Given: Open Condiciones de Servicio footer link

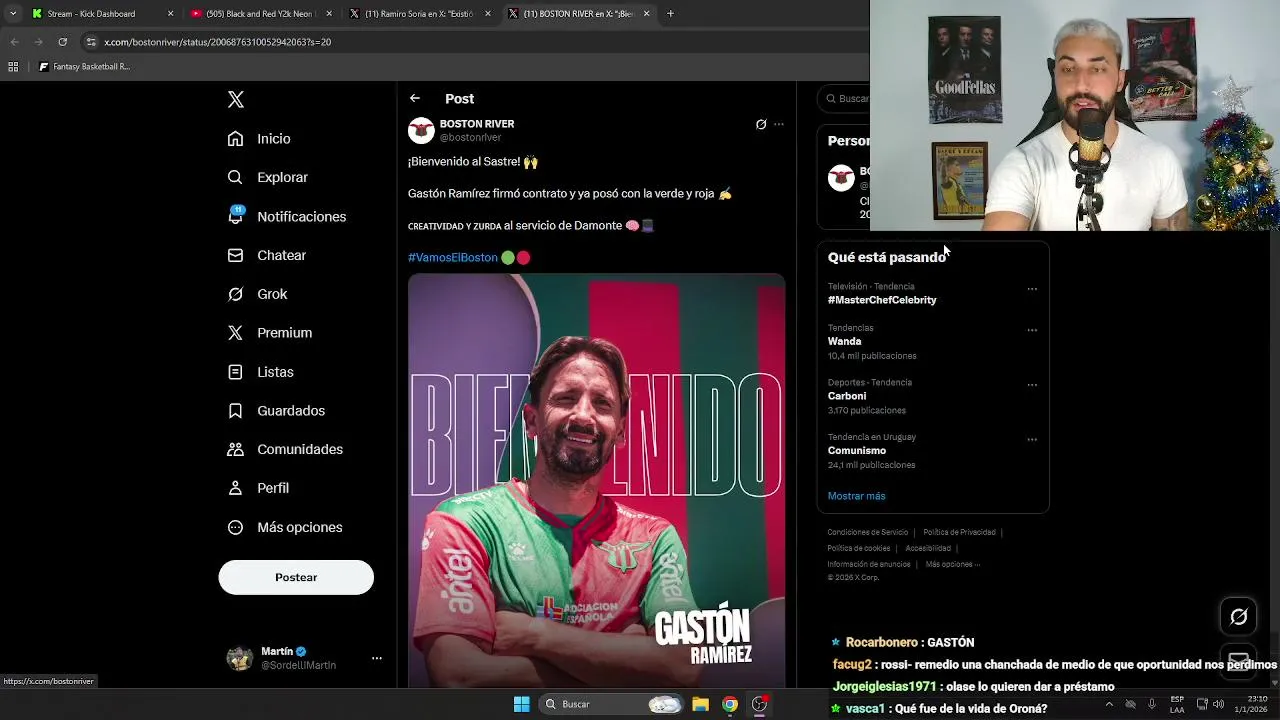Looking at the screenshot, I should coord(867,532).
